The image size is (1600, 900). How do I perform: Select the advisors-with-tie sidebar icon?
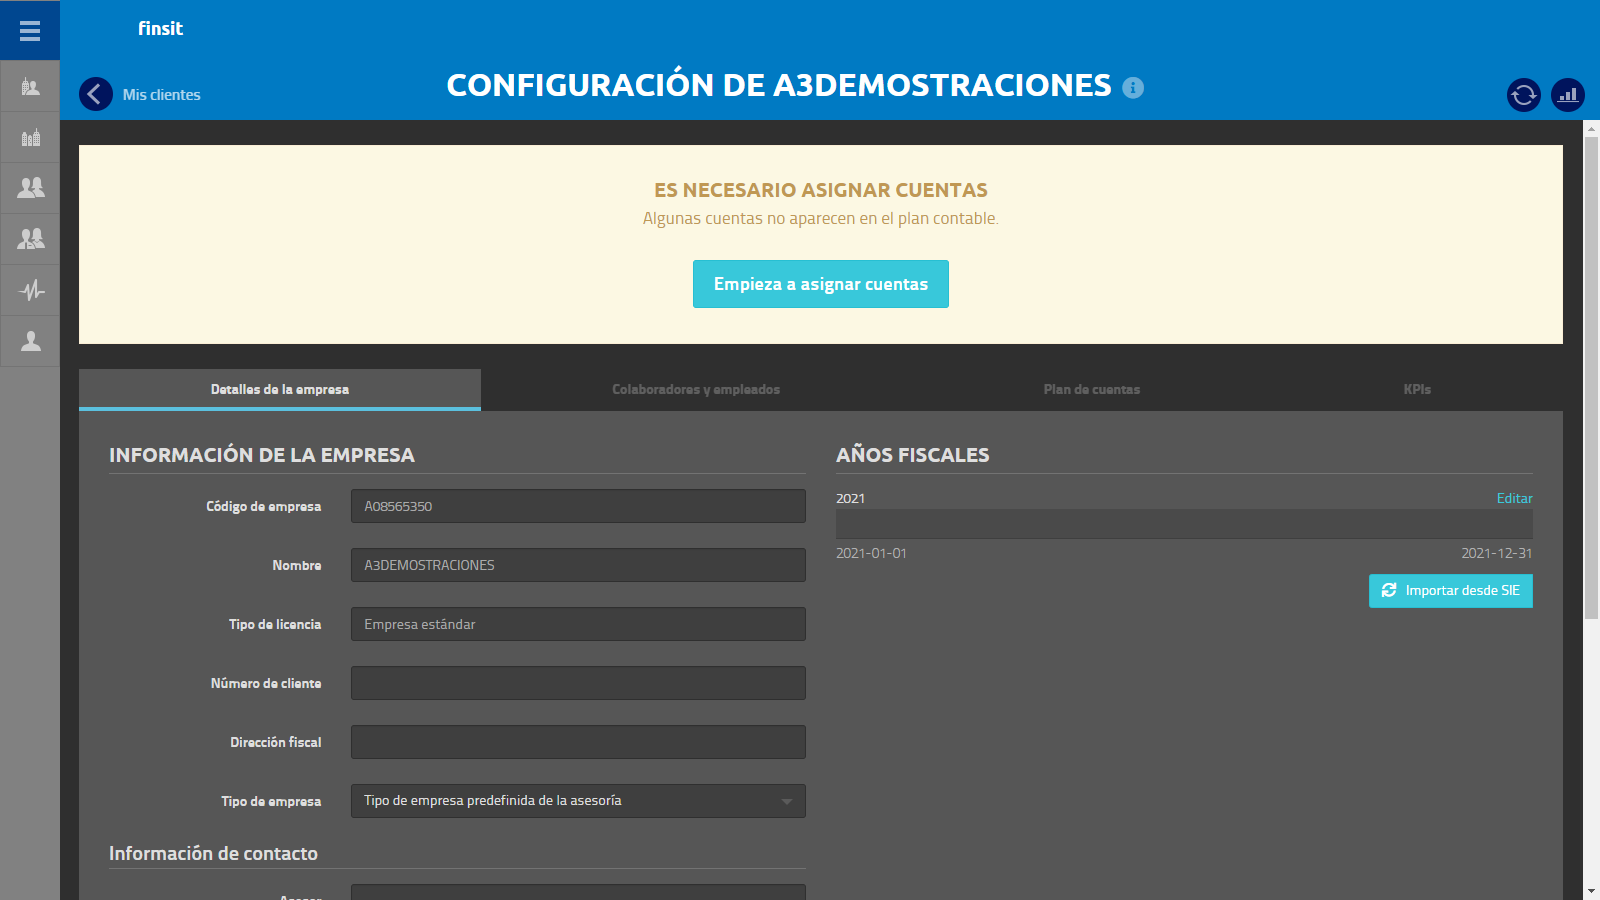[30, 238]
